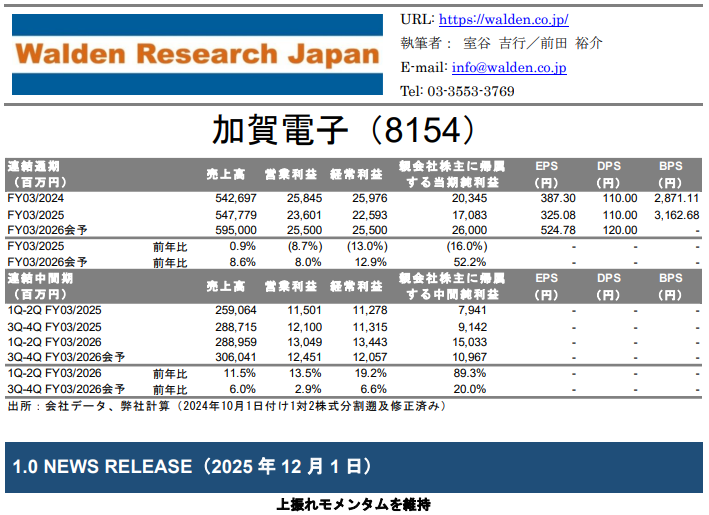Open the https://walden.co.jp/ URL link
Screen dimensions: 709x515
click(x=504, y=19)
